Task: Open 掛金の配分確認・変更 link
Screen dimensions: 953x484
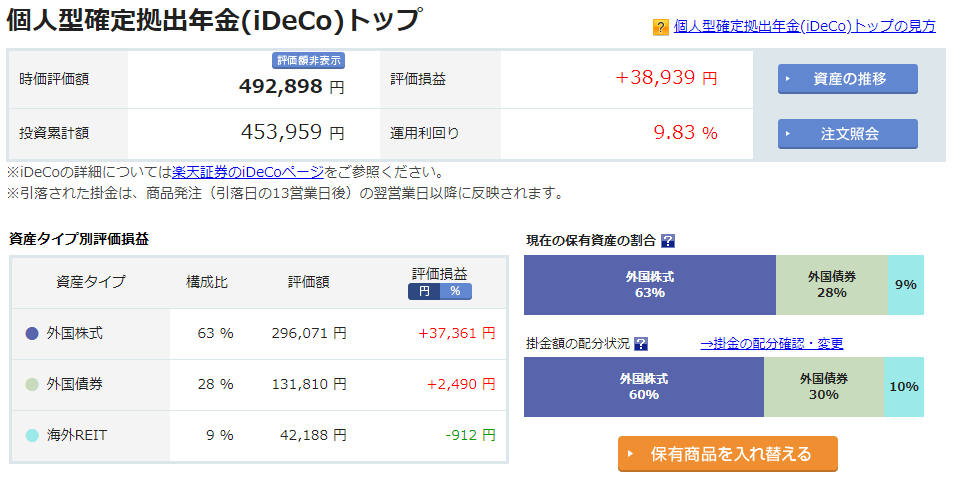Action: click(x=771, y=344)
